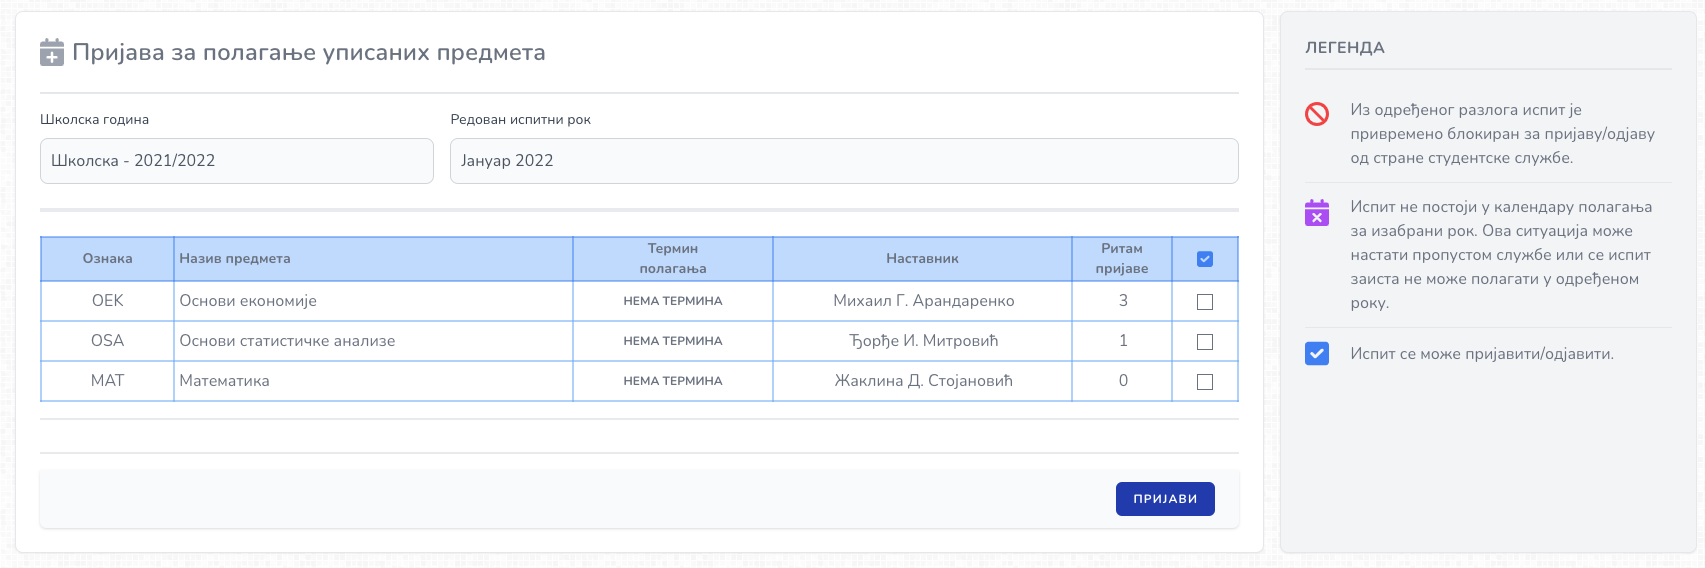This screenshot has width=1705, height=568.
Task: Click the Ознака column header
Action: coord(107,259)
